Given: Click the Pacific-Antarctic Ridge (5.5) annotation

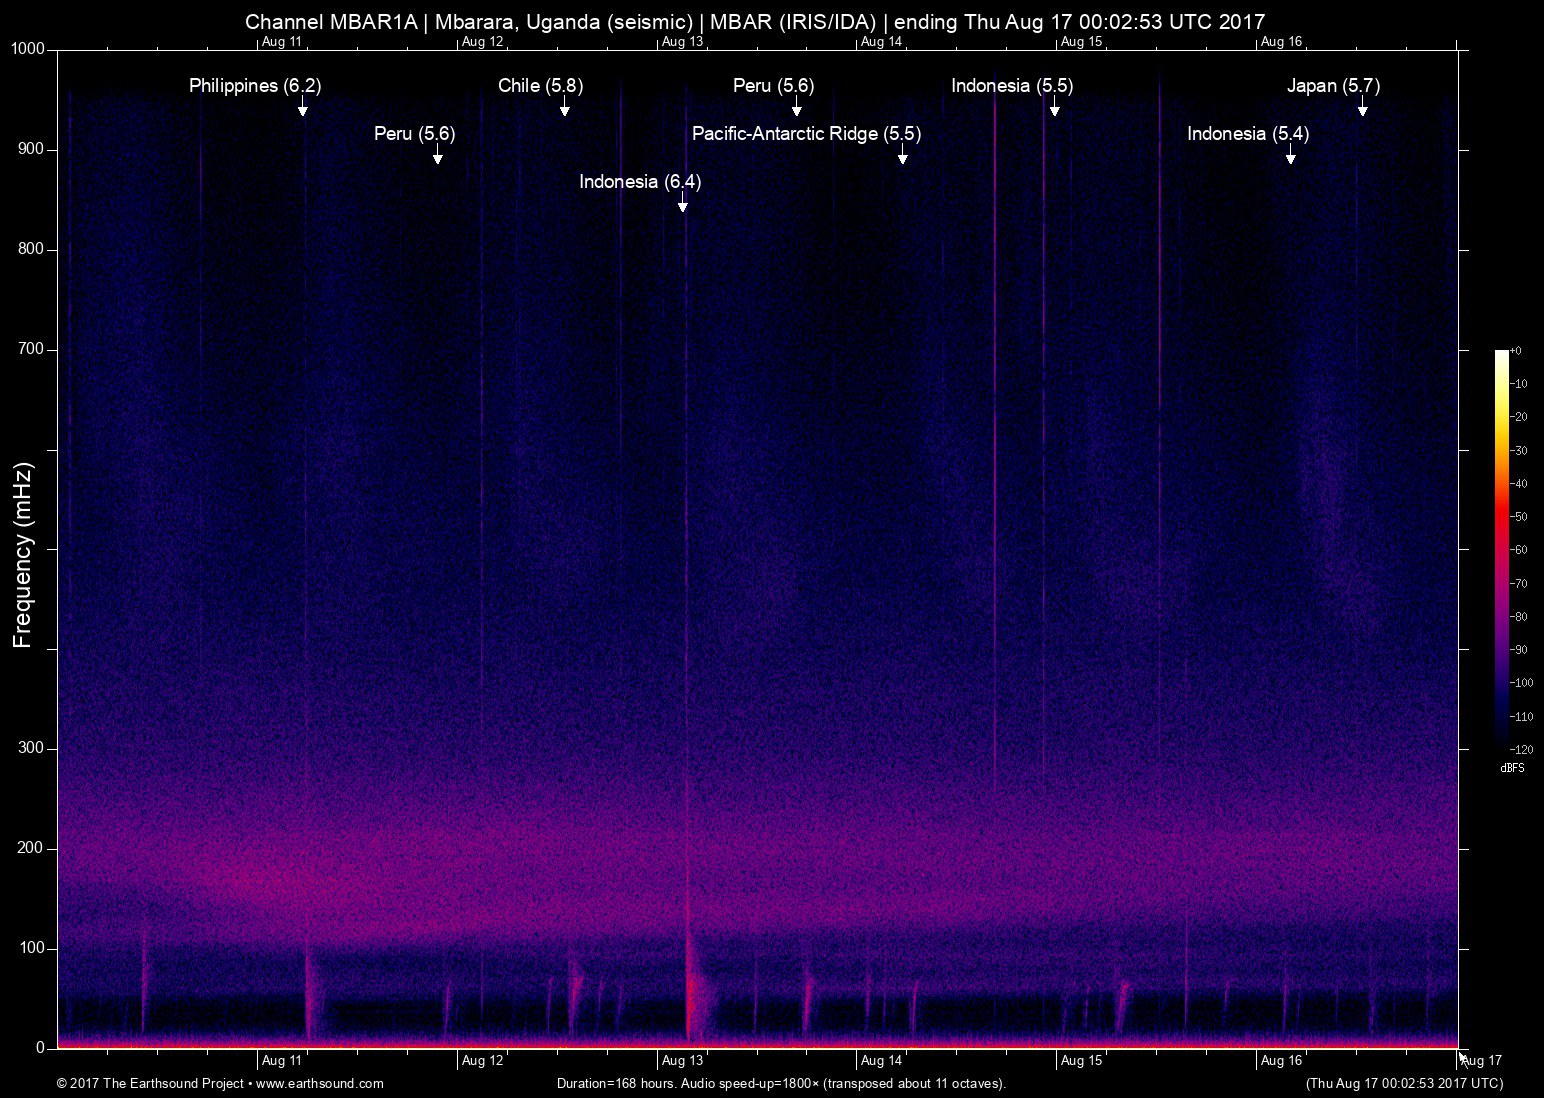Looking at the screenshot, I should (807, 134).
